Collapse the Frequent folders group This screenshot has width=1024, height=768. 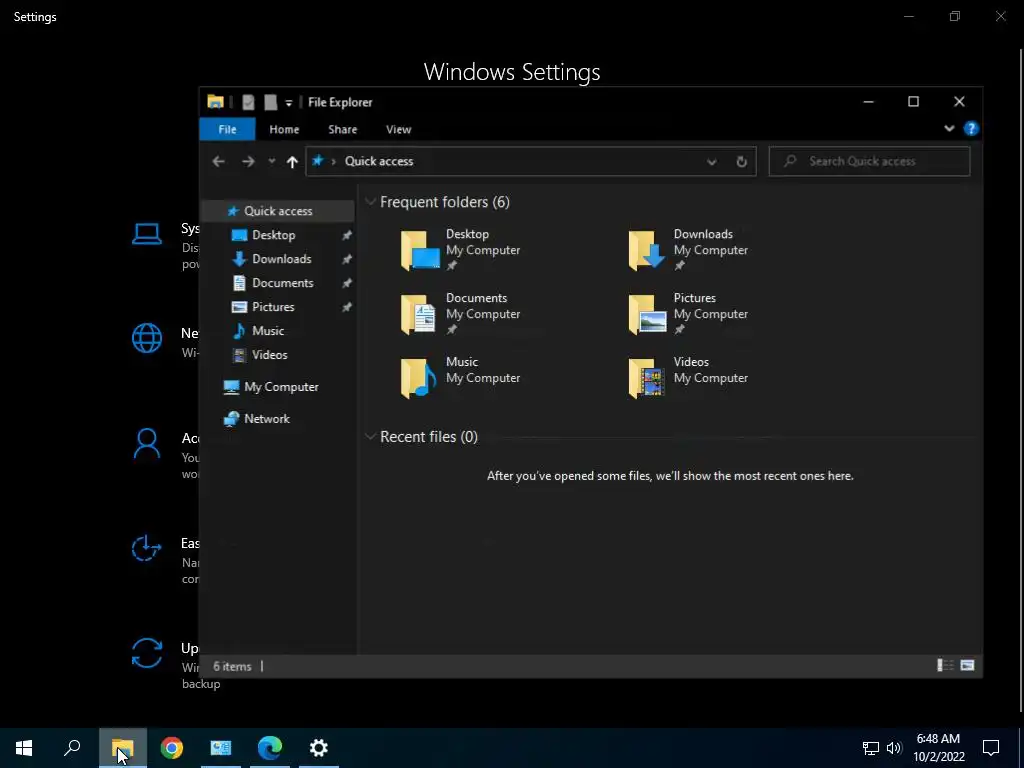coord(370,202)
